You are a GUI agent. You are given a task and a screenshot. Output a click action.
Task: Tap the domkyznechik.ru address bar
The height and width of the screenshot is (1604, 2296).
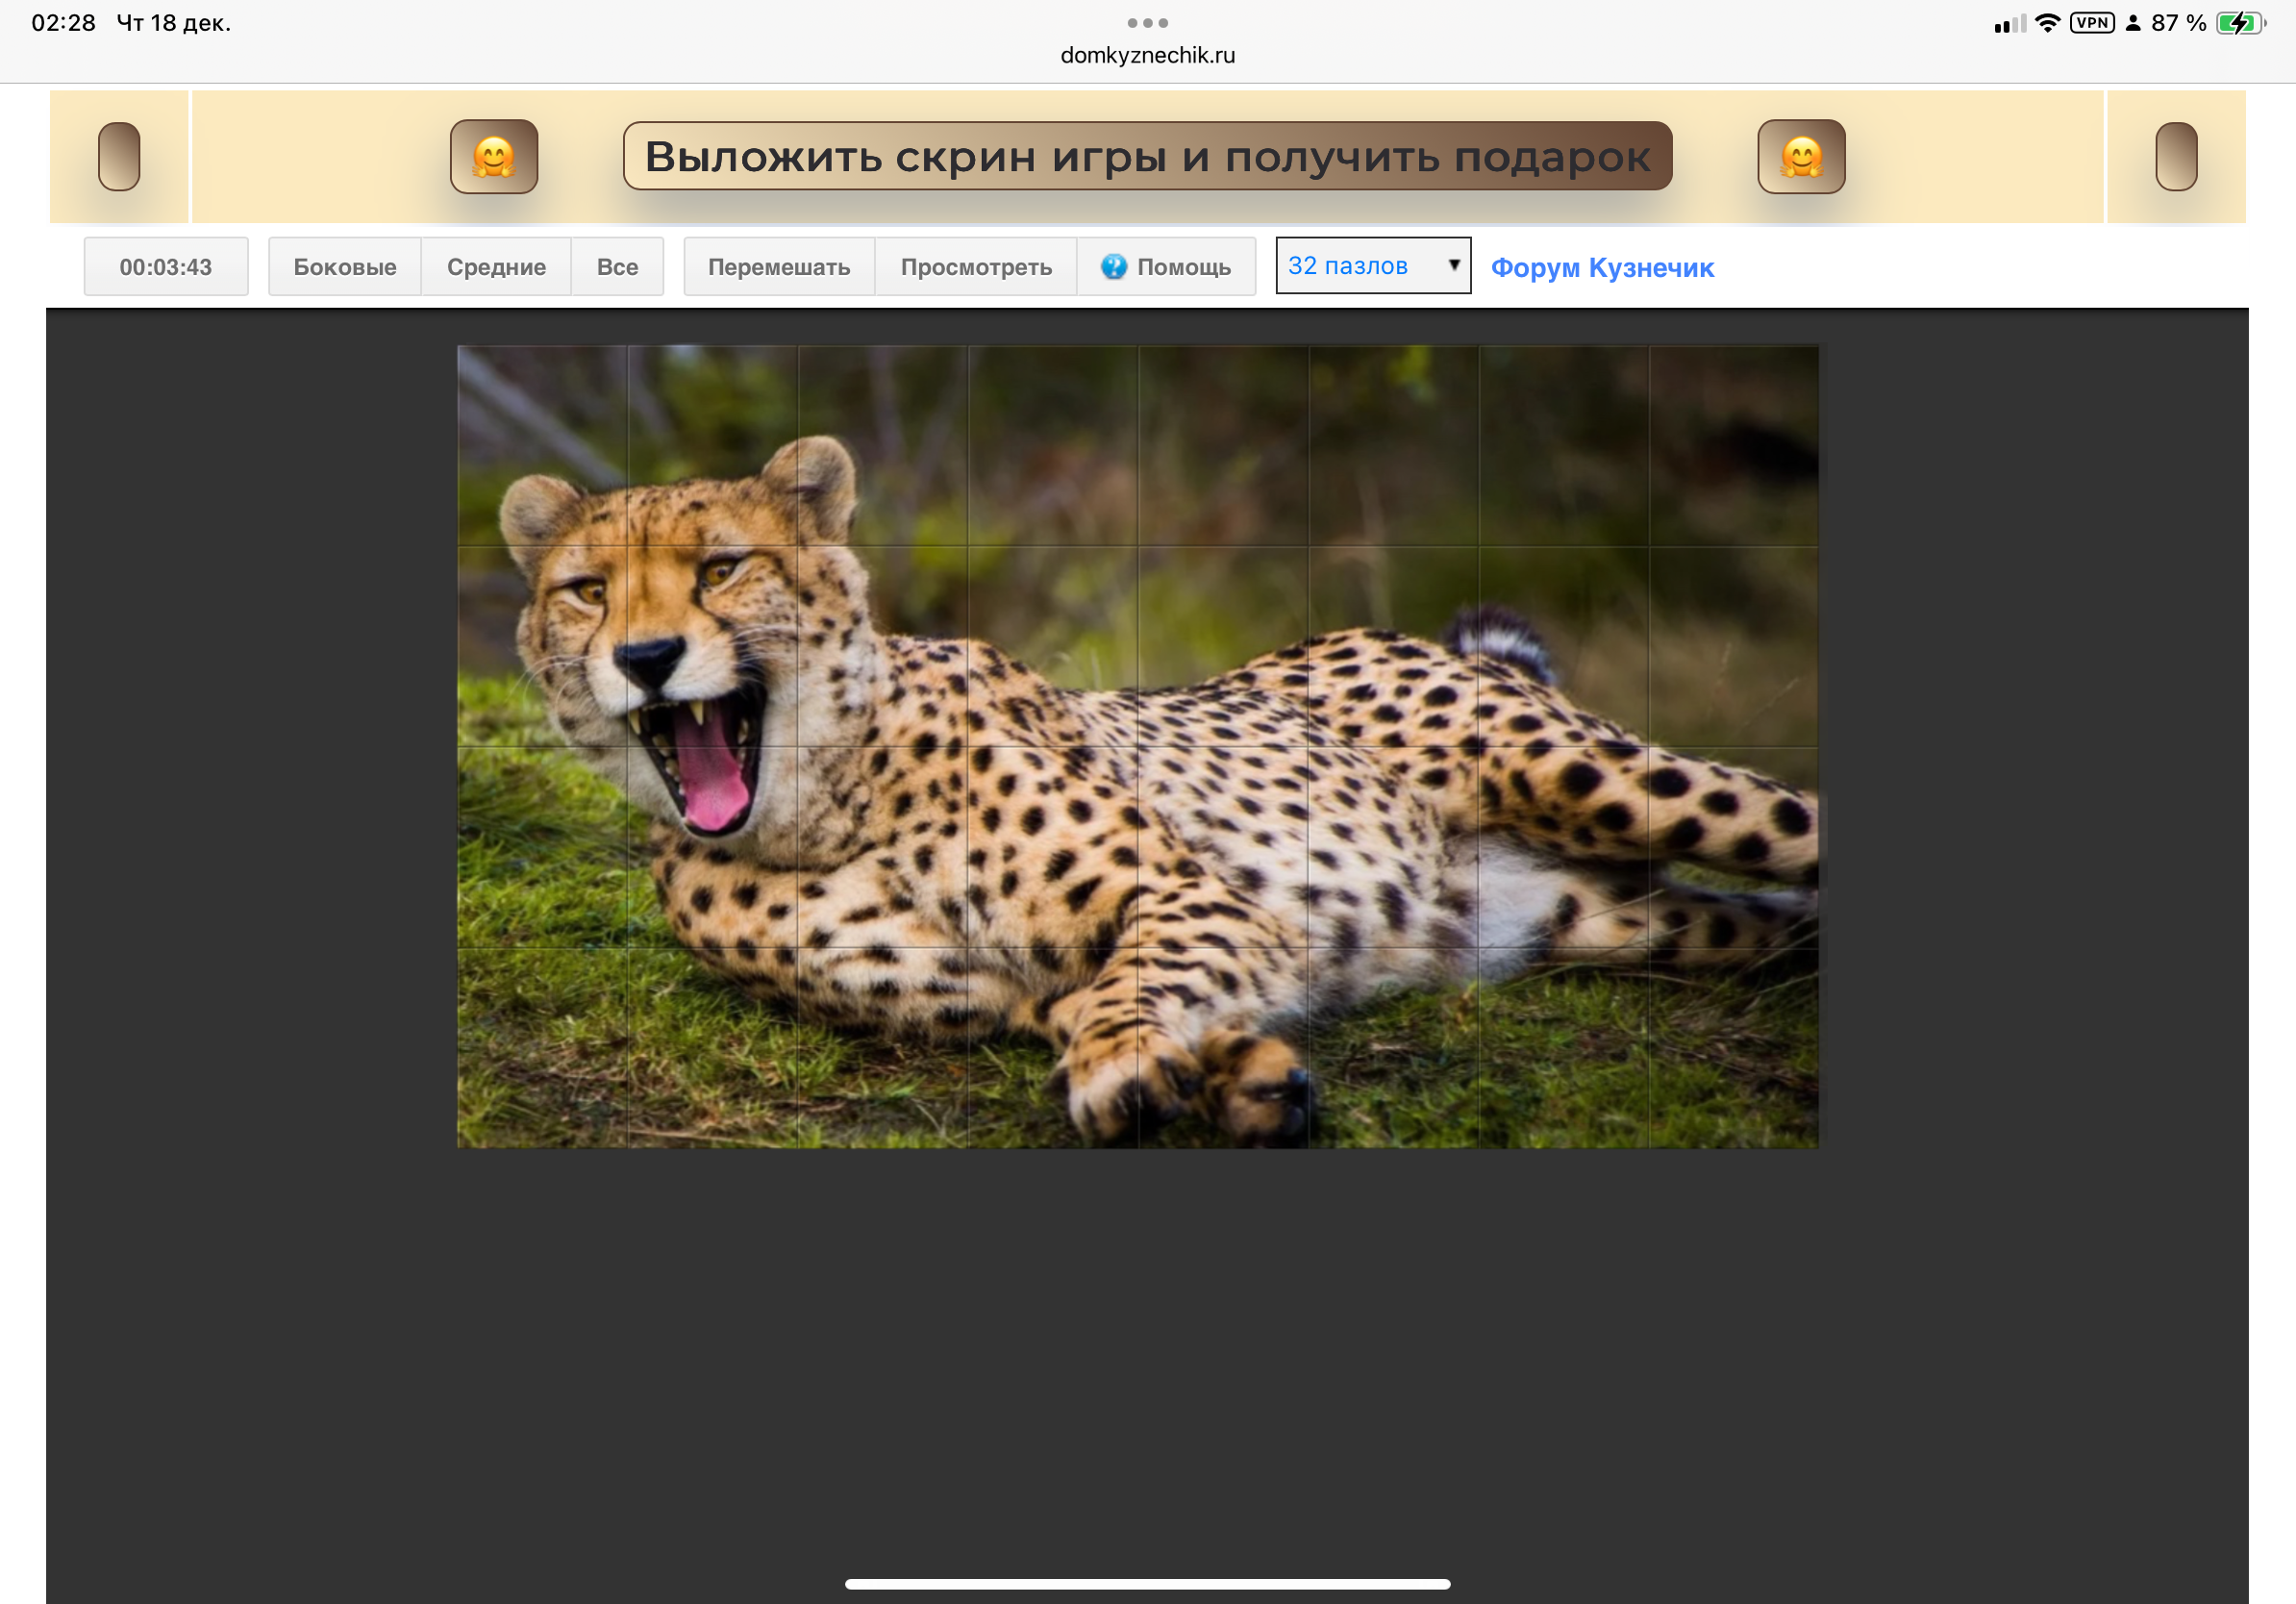1147,55
